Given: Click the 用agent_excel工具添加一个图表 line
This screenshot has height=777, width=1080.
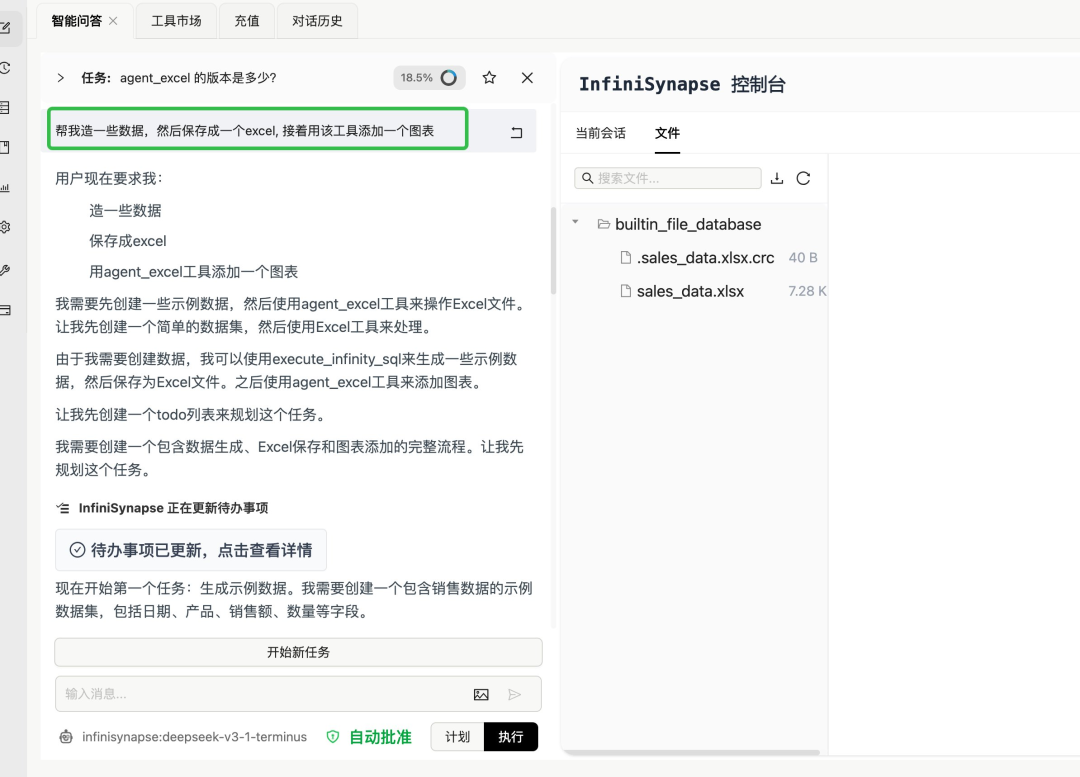Looking at the screenshot, I should 194,272.
